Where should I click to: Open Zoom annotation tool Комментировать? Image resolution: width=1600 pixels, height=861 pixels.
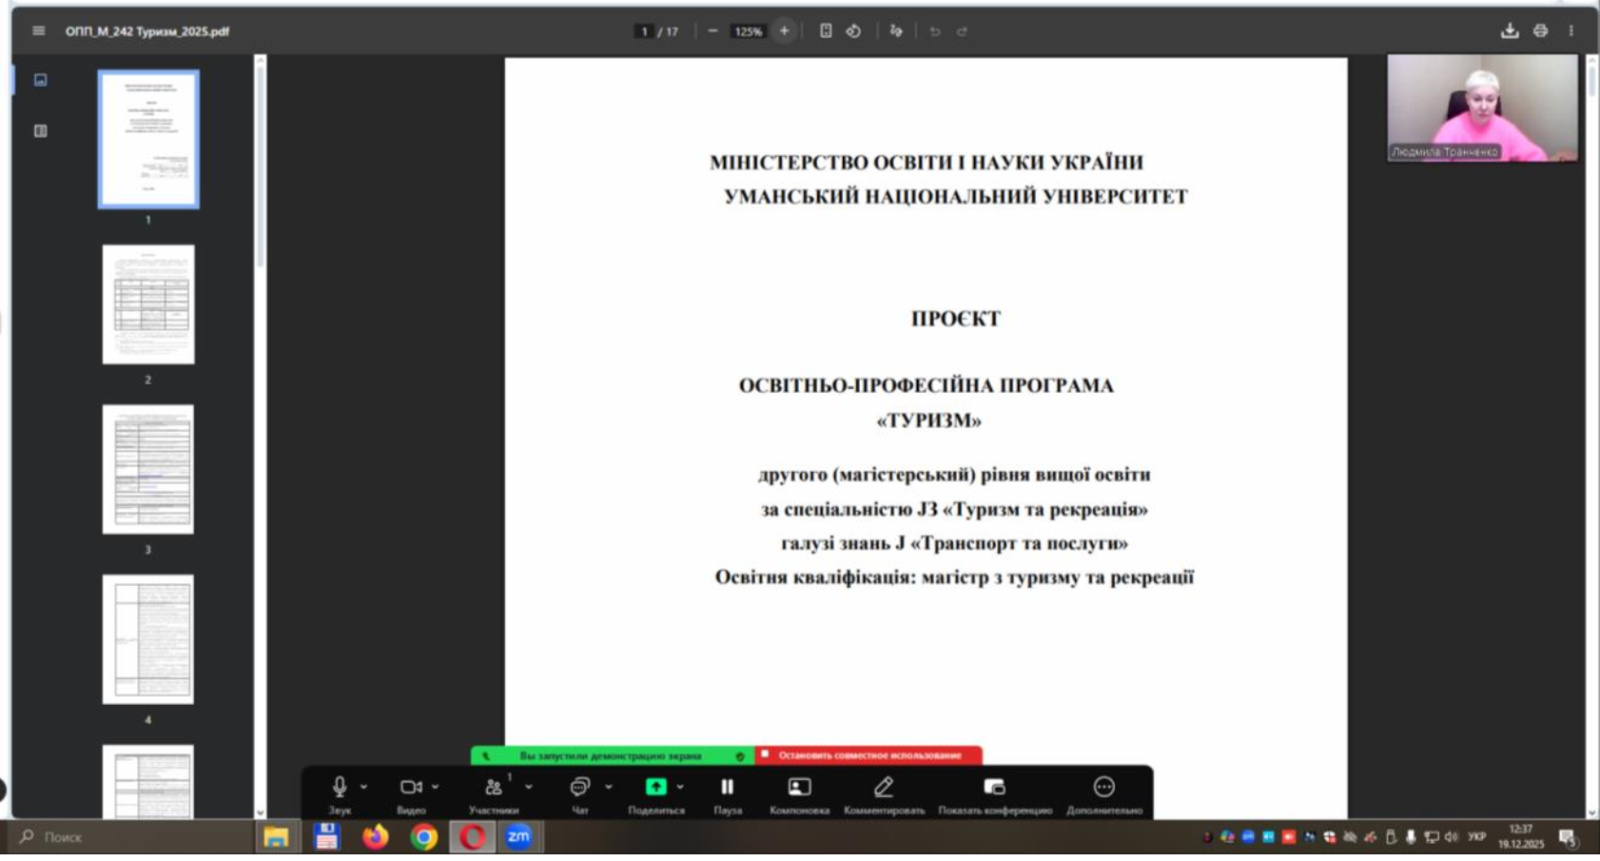point(883,793)
